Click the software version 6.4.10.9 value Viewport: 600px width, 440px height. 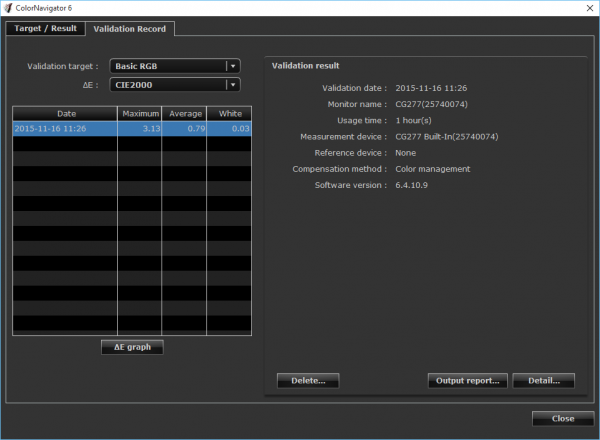pyautogui.click(x=411, y=185)
